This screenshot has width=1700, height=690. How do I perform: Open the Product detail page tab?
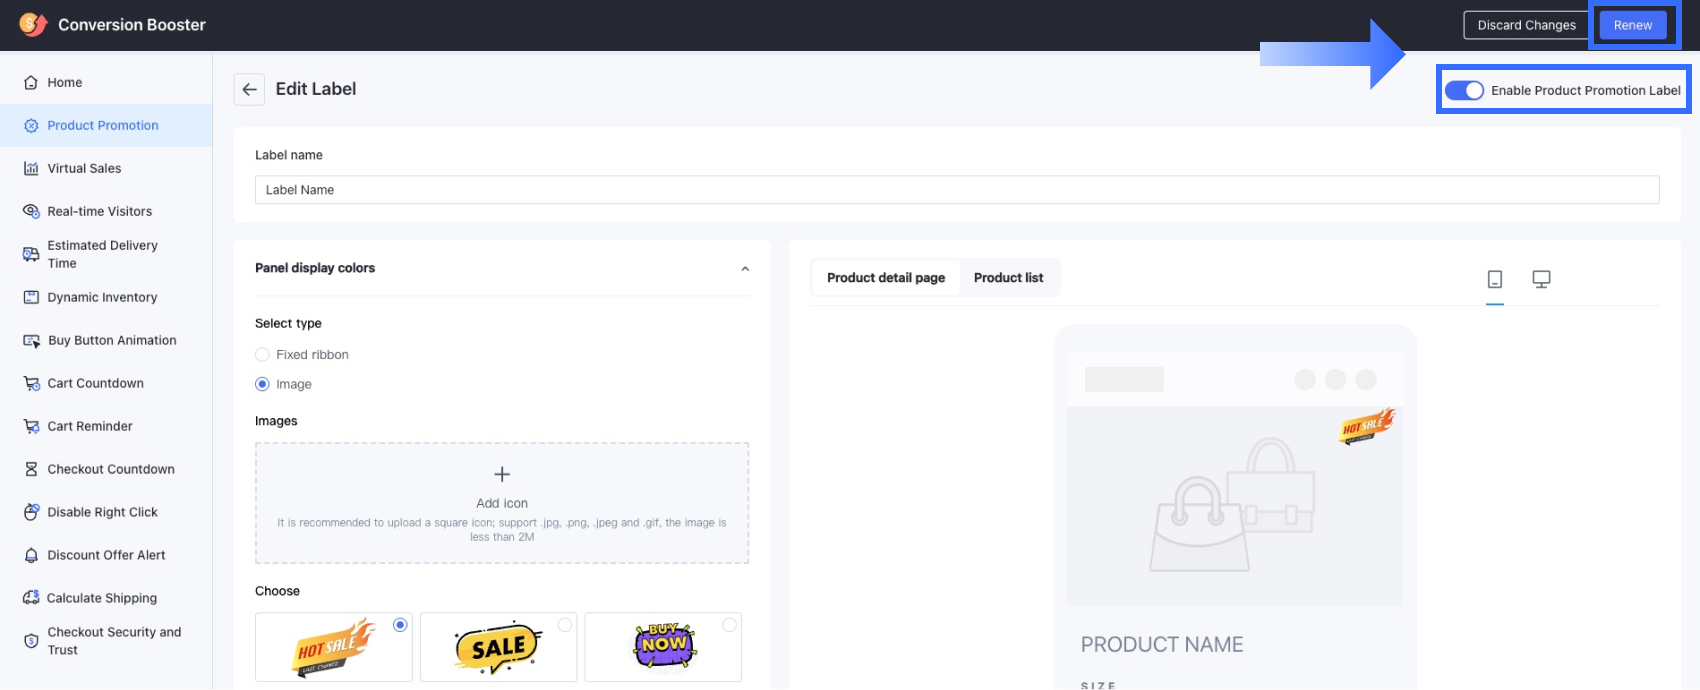tap(886, 278)
